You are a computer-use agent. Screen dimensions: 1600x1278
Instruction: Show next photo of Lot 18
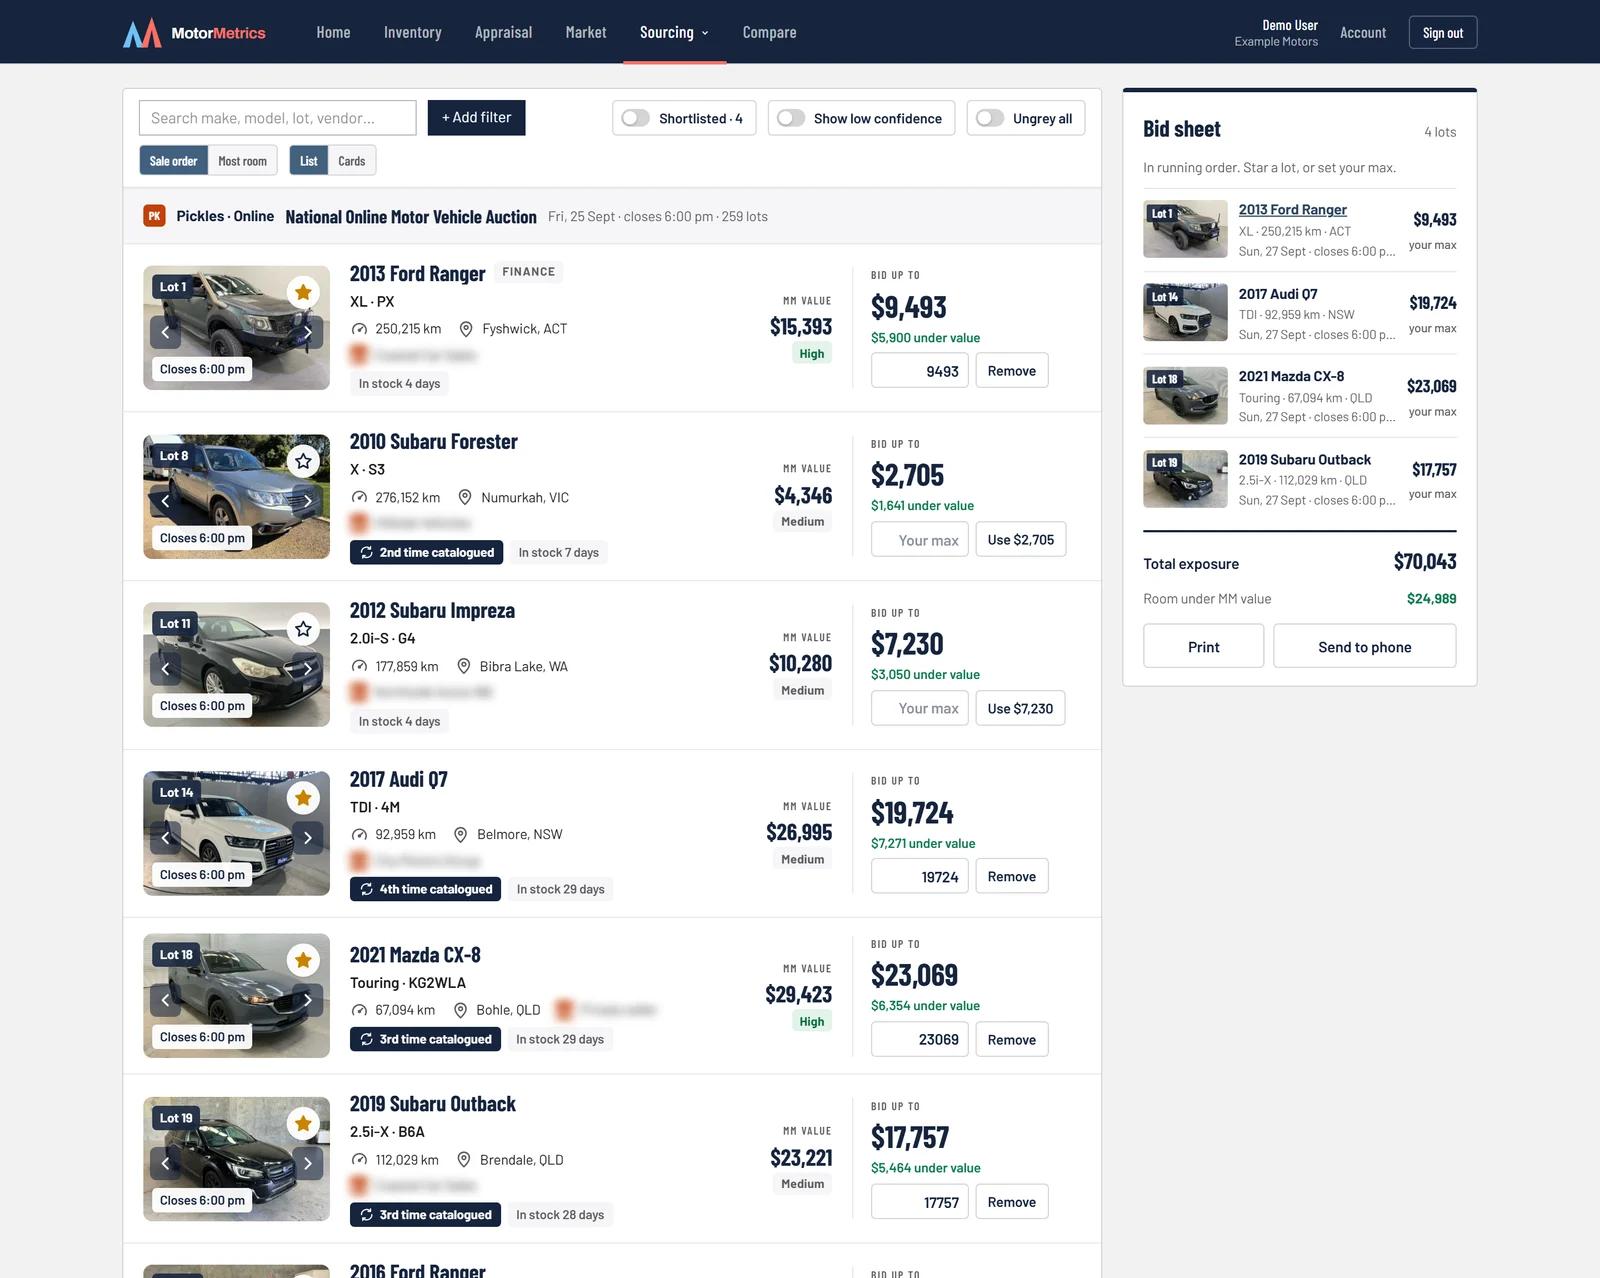pyautogui.click(x=308, y=1000)
